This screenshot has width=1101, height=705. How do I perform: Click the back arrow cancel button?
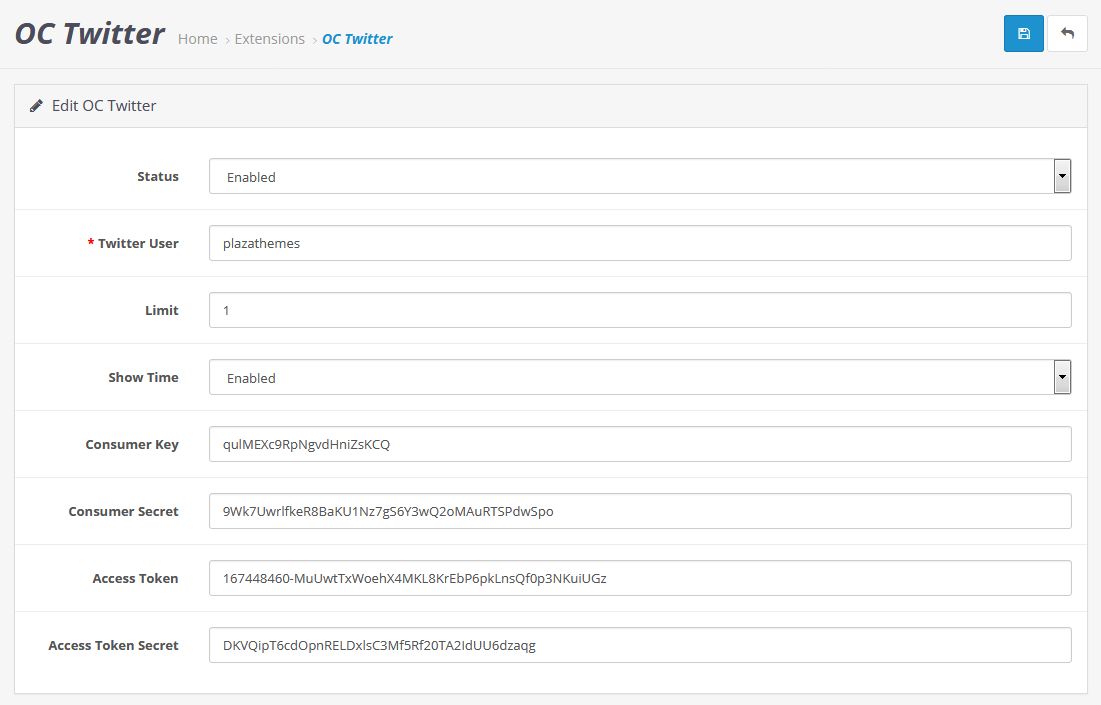point(1067,33)
